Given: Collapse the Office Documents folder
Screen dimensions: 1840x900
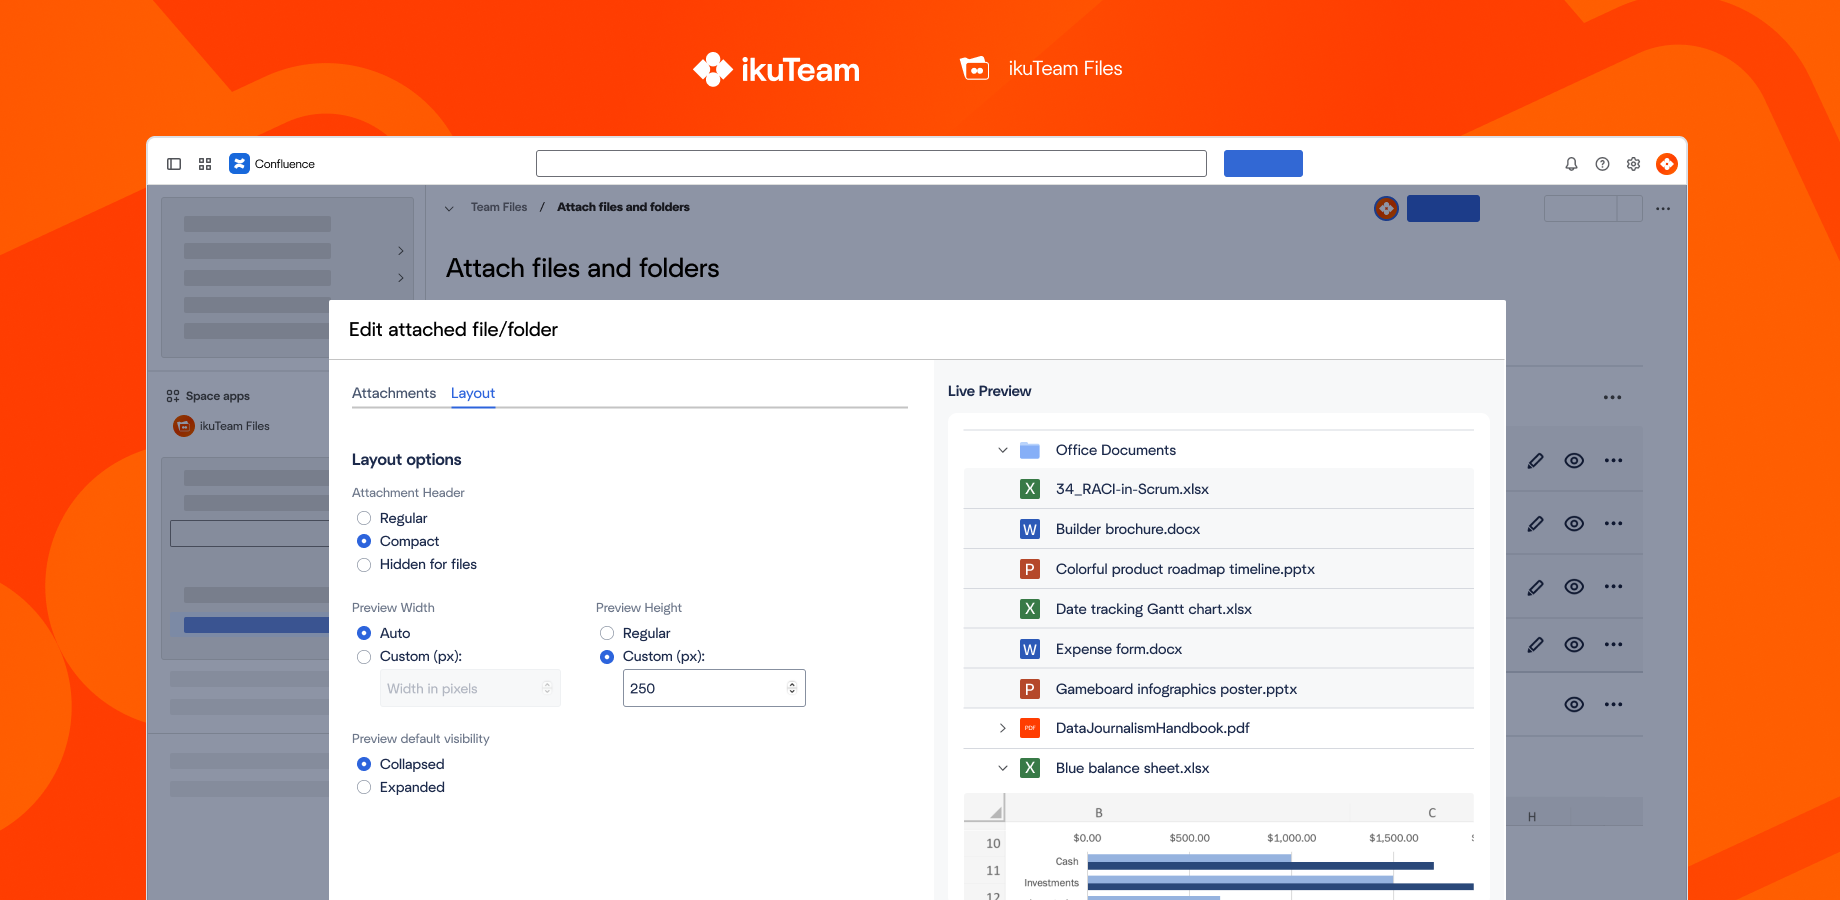Looking at the screenshot, I should tap(1003, 450).
